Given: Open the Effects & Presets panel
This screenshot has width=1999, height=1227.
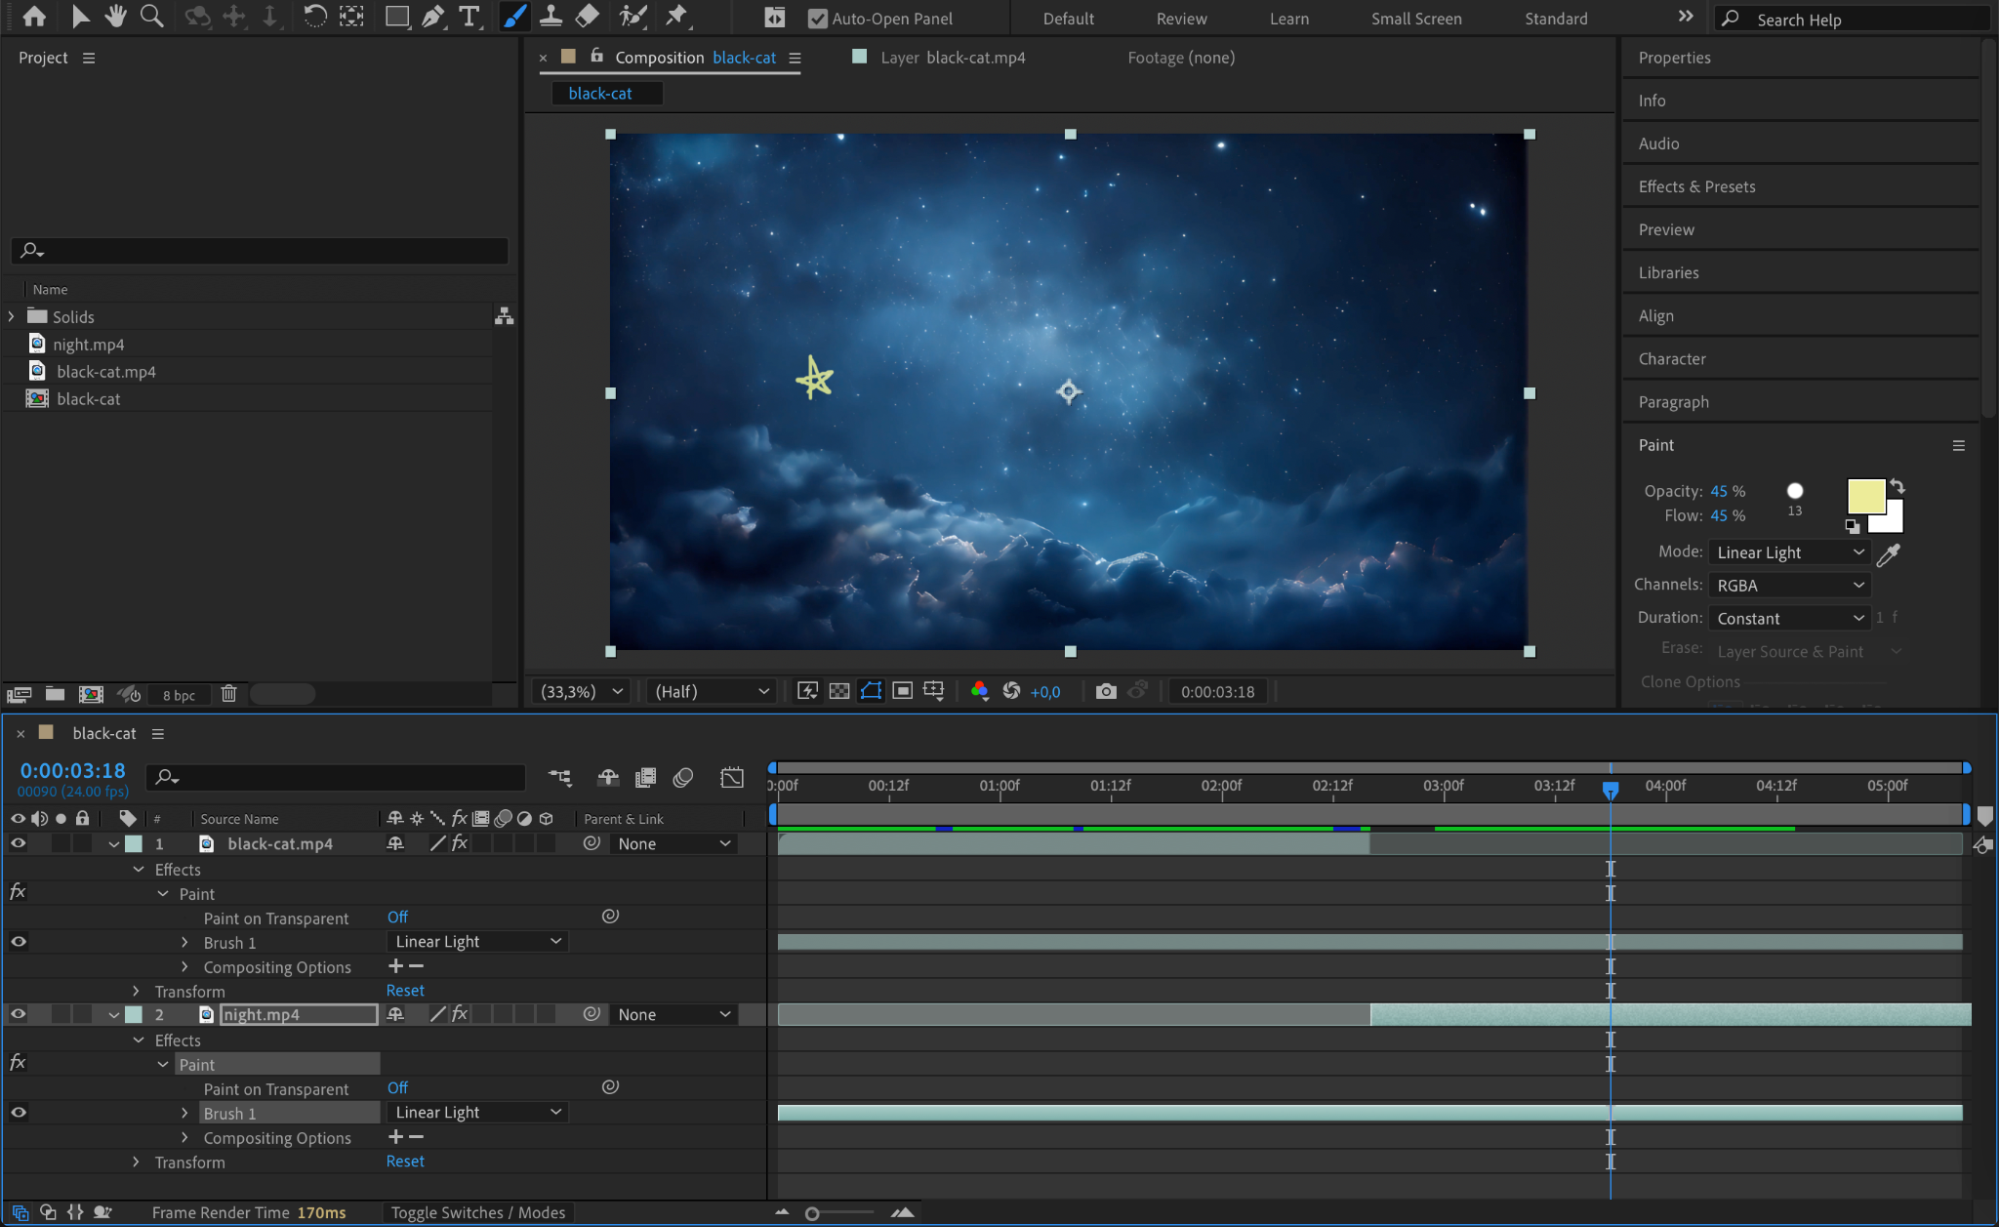Looking at the screenshot, I should [1696, 186].
